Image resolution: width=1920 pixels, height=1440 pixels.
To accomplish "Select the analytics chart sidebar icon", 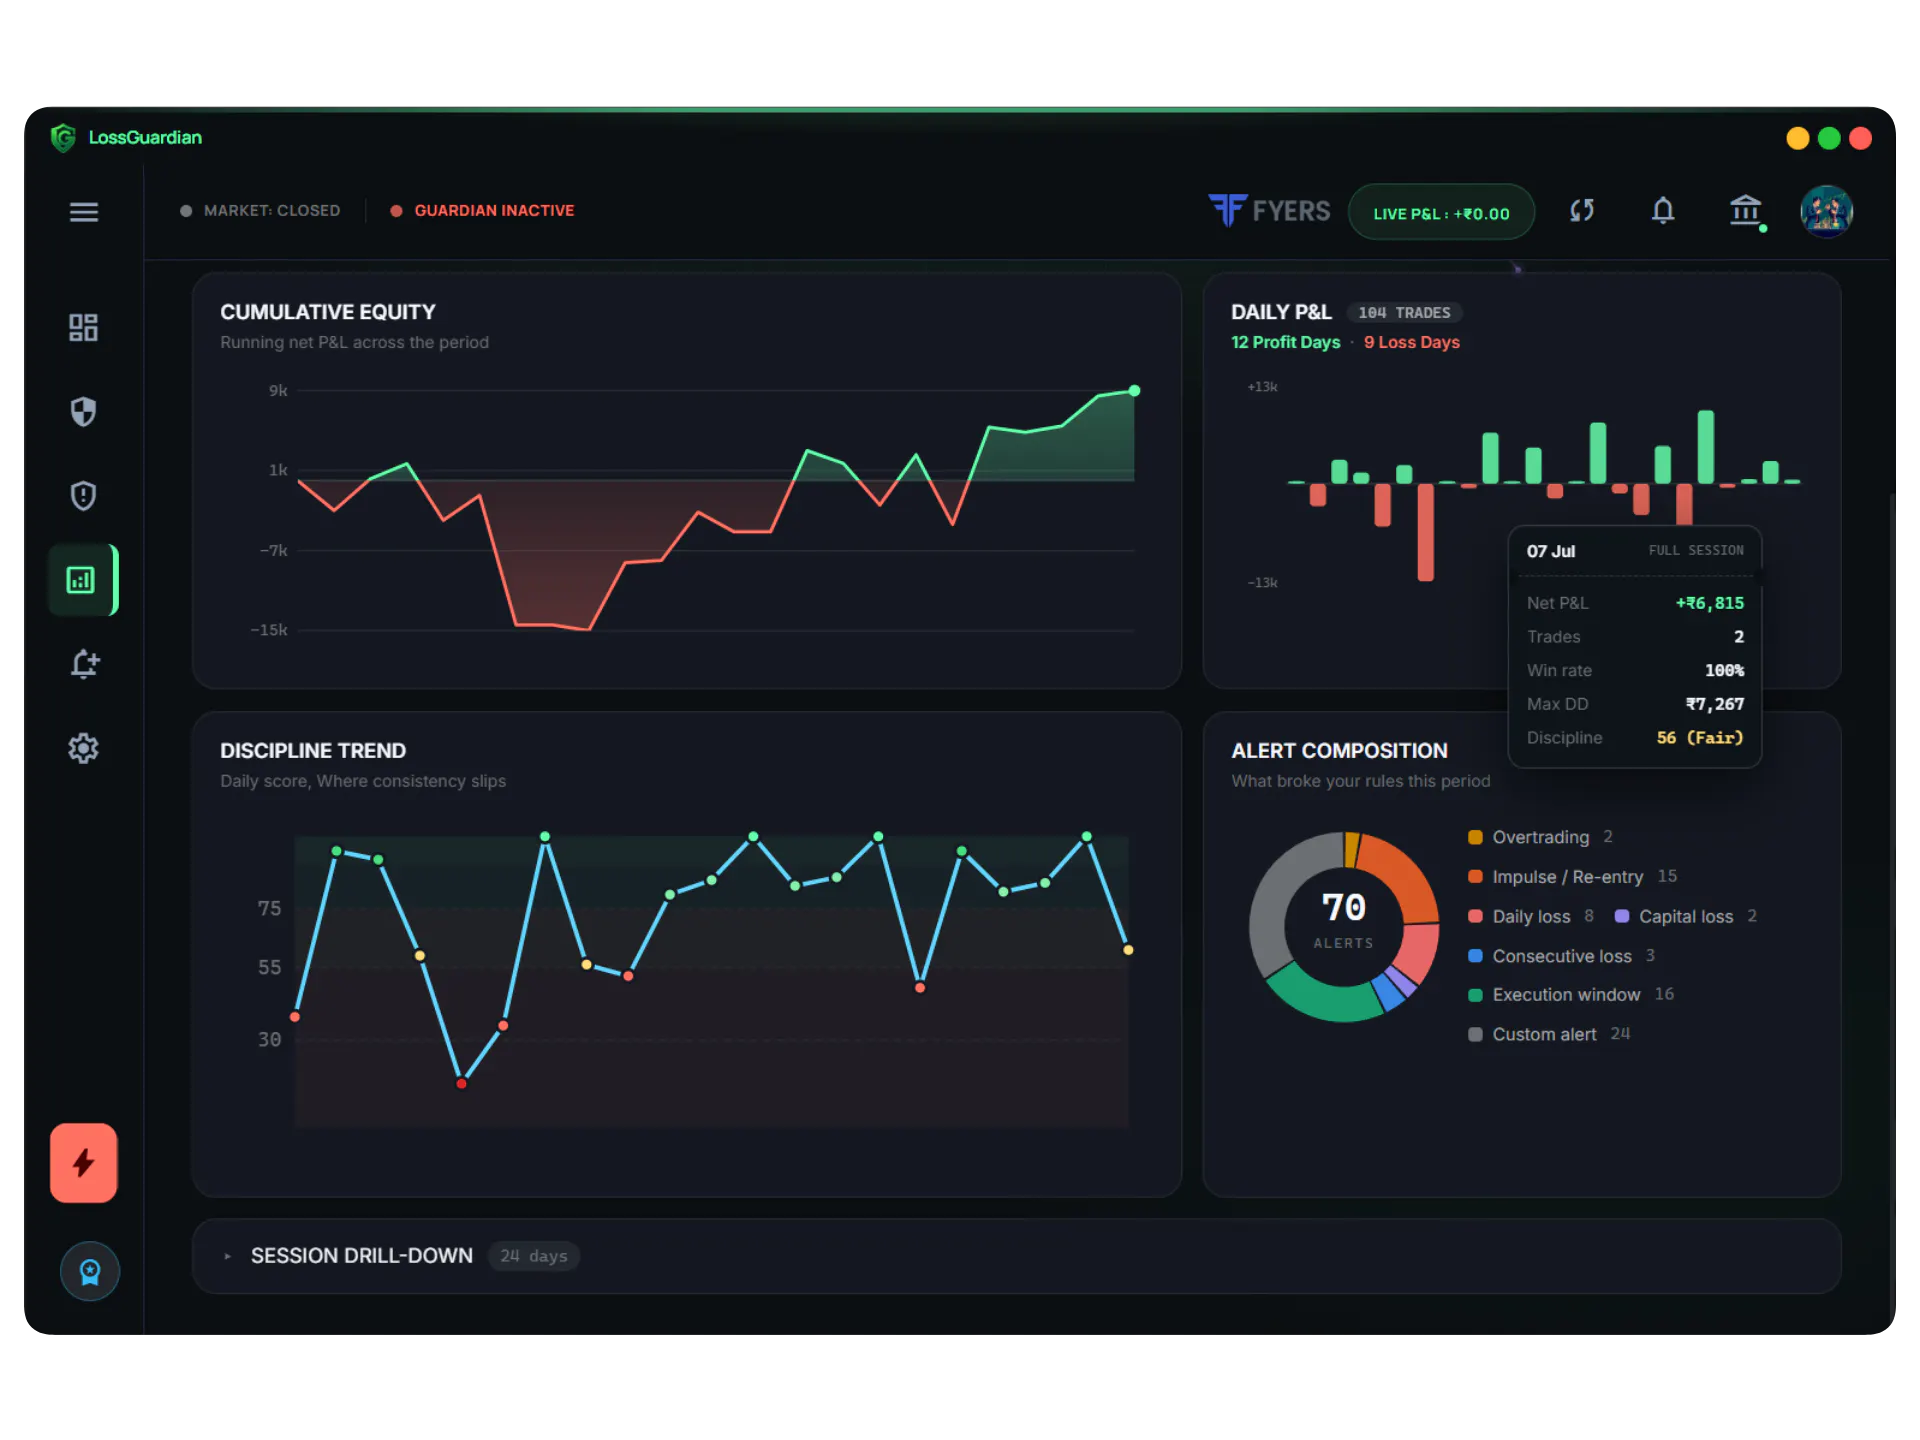I will coord(81,580).
